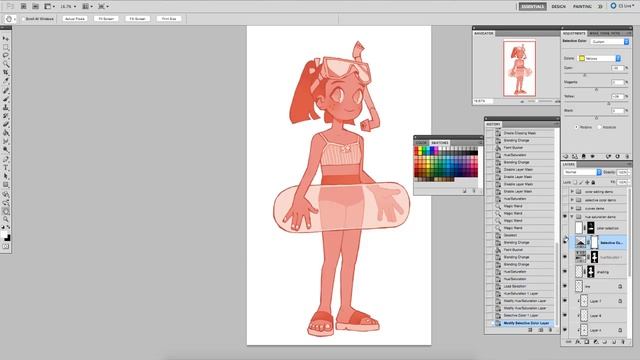640x360 pixels.
Task: Switch to Painting workspace
Action: 582,7
